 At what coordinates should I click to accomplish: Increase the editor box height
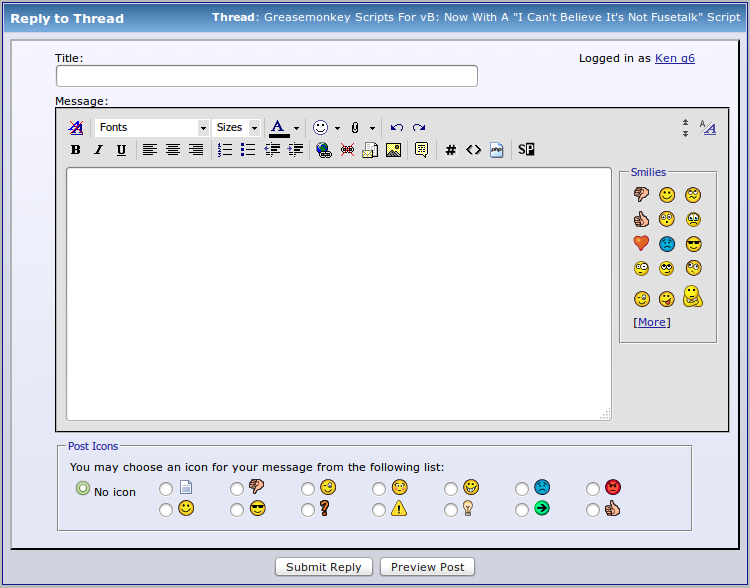[x=685, y=133]
